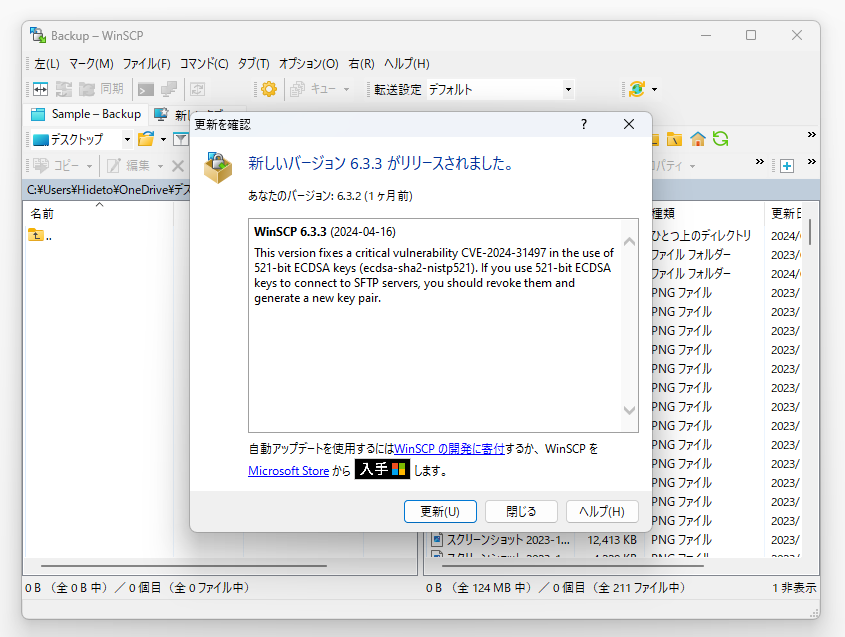The height and width of the screenshot is (637, 845).
Task: Open WinSCP preferences with the gear icon
Action: 267,89
